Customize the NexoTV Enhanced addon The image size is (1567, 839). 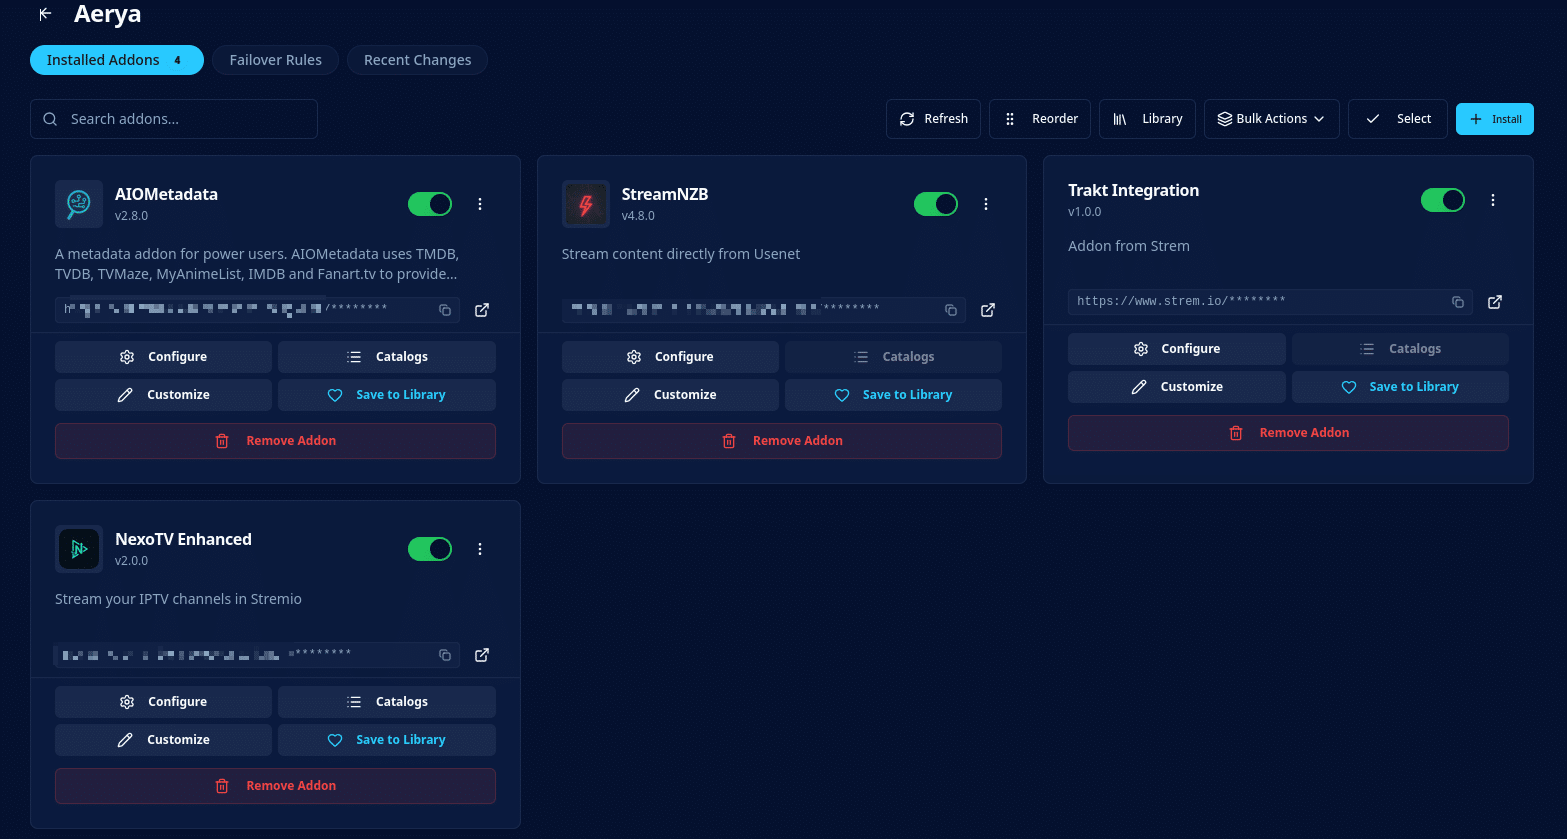[x=163, y=740]
